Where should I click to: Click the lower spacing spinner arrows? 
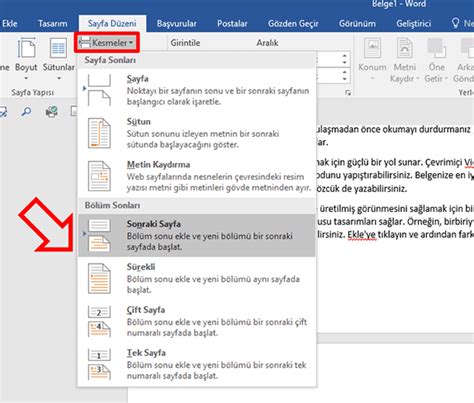[345, 76]
